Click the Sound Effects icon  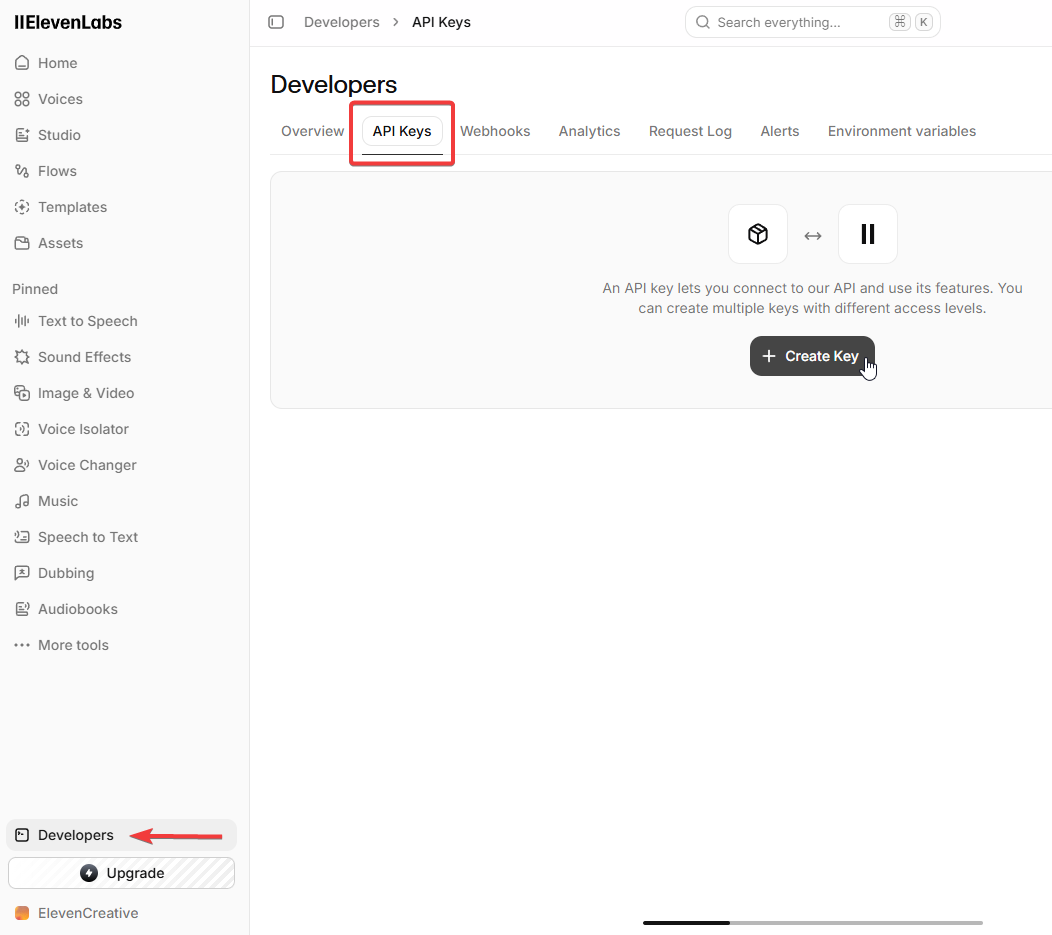click(x=22, y=357)
